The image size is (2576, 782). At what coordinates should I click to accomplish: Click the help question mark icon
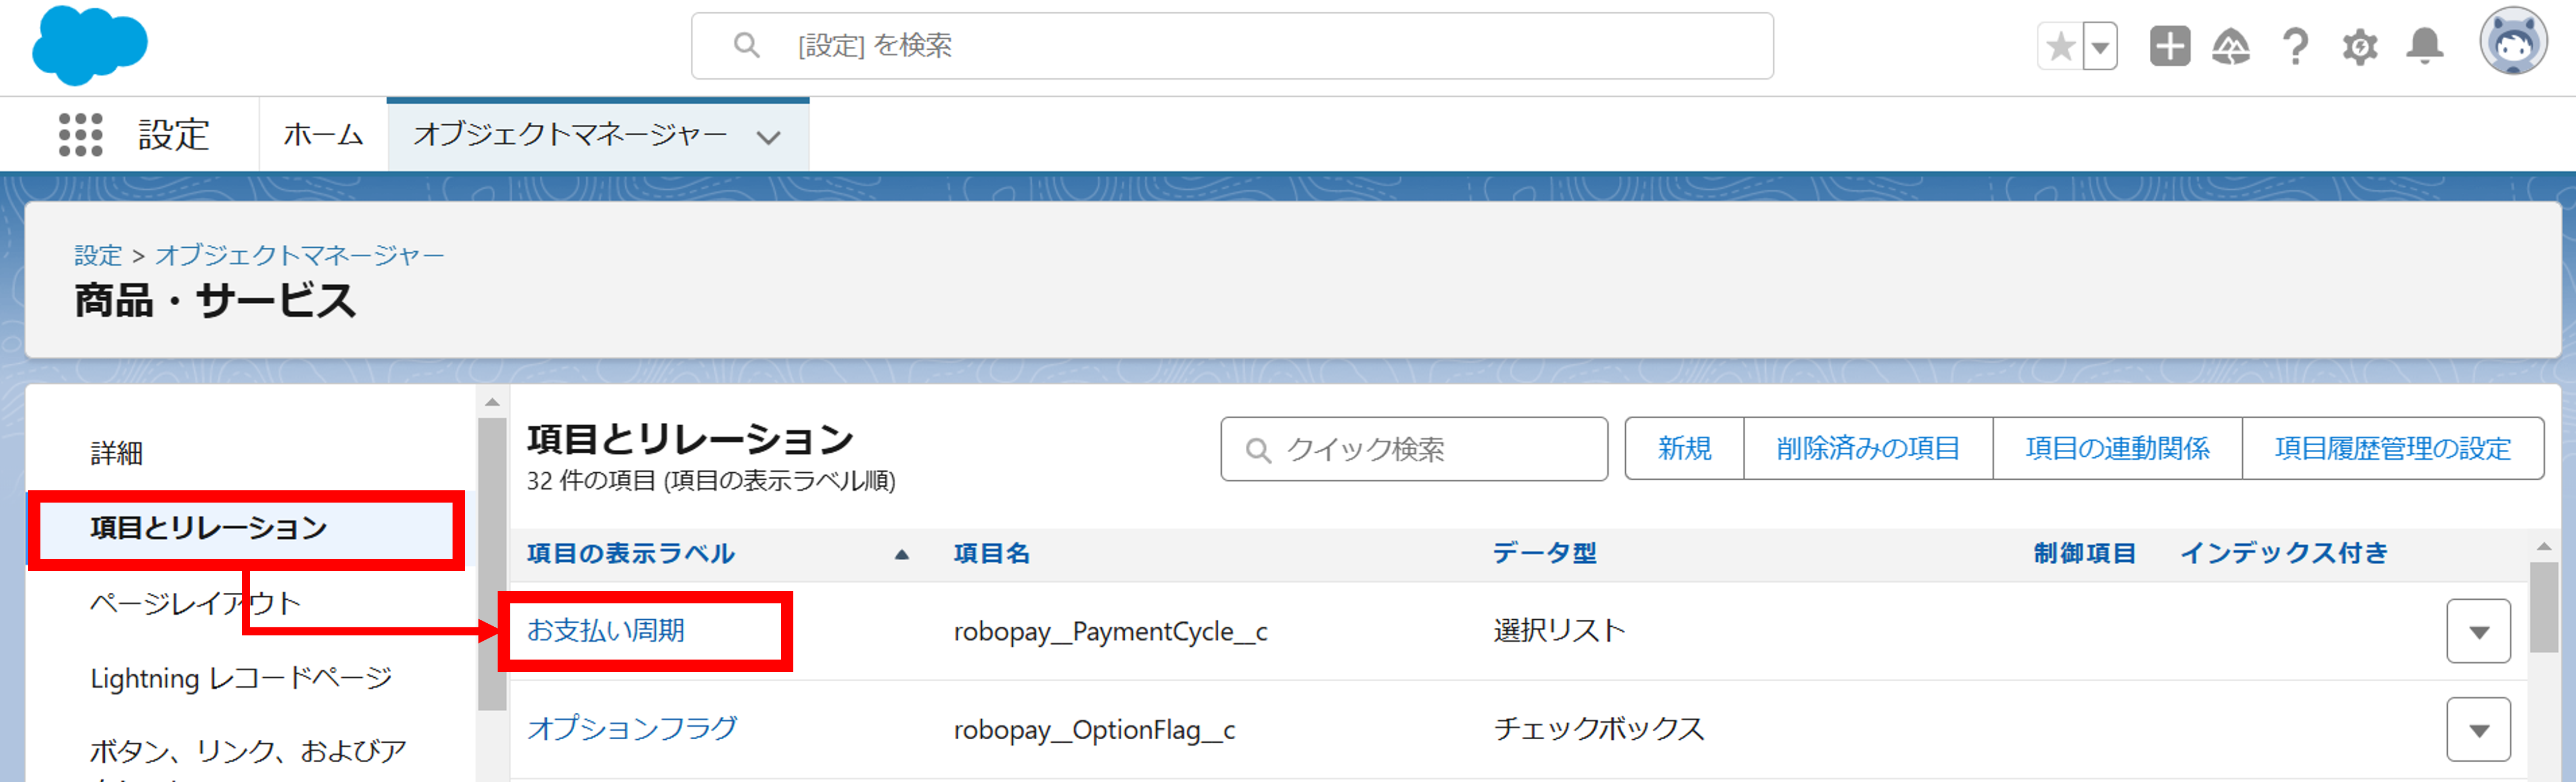[2295, 46]
